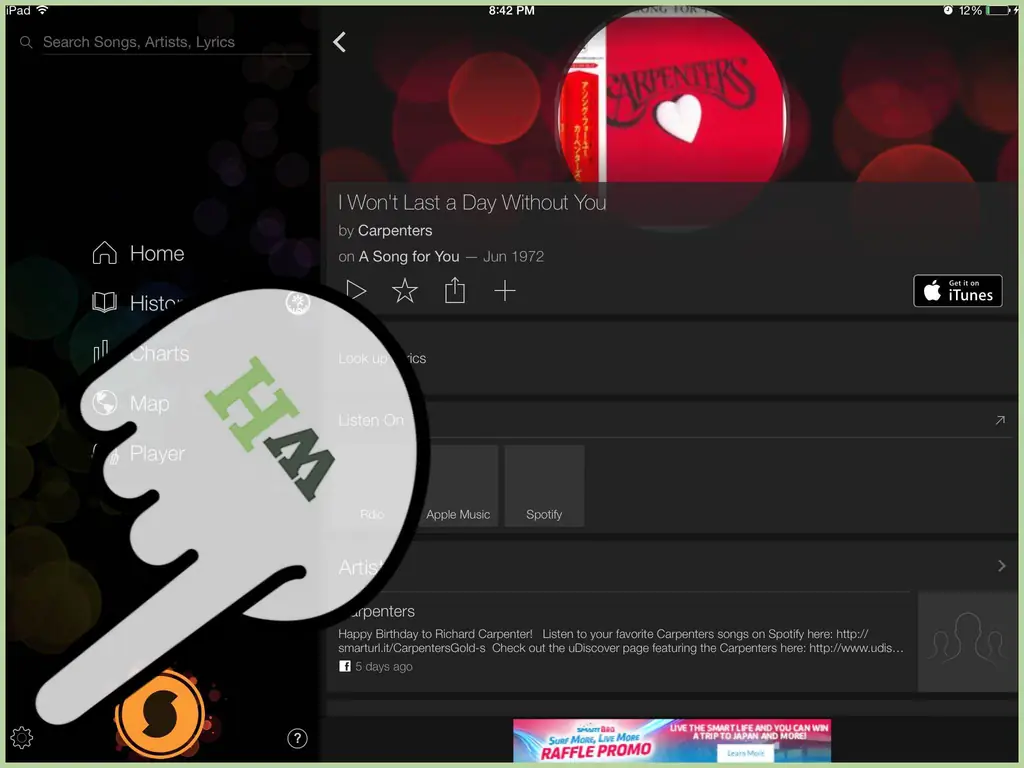1024x768 pixels.
Task: Tap the battery indicator in status bar
Action: (997, 10)
